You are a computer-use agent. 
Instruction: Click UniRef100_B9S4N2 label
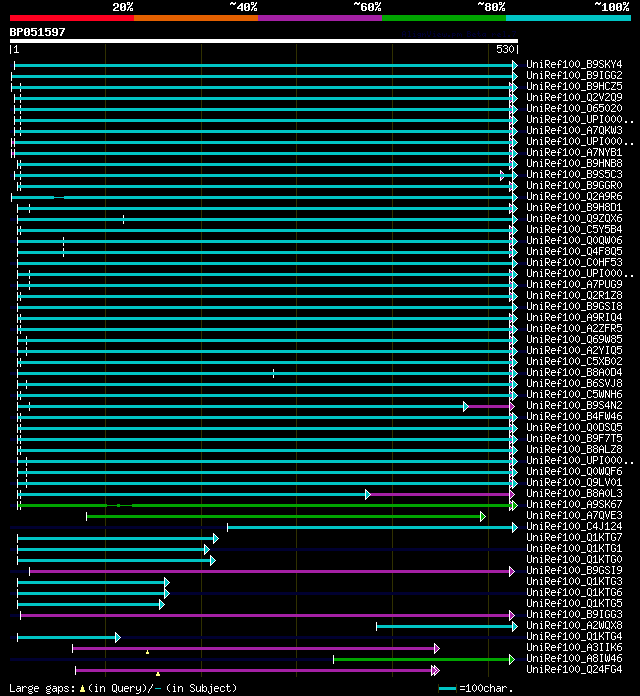coord(574,405)
